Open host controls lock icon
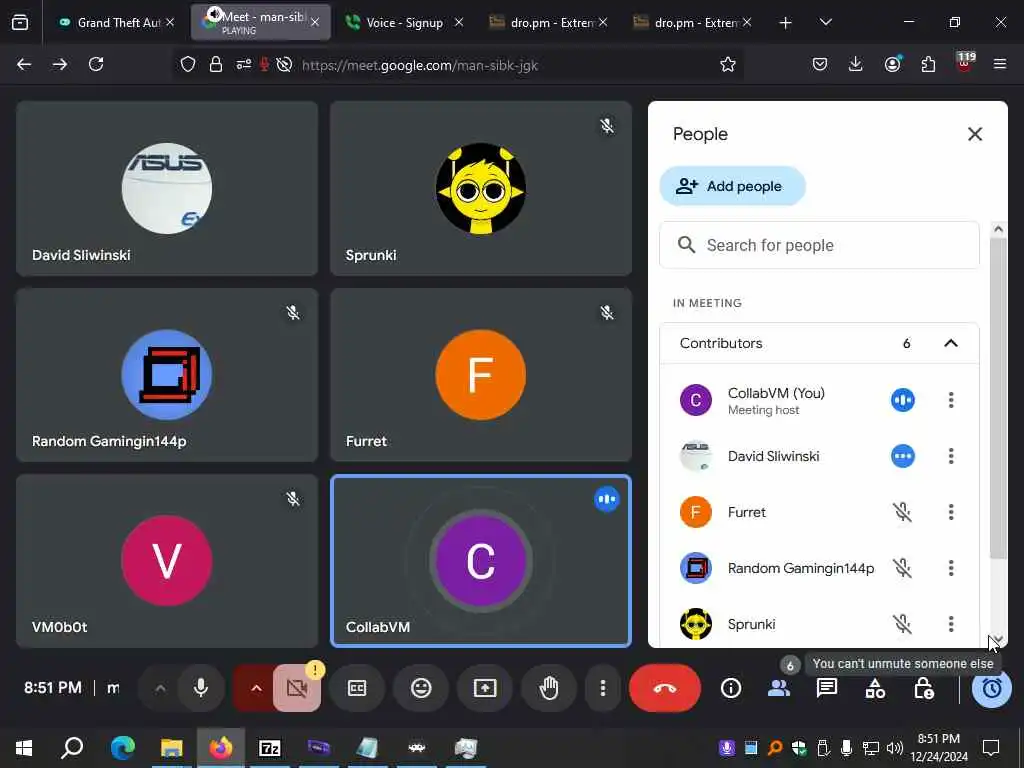This screenshot has width=1024, height=768. pyautogui.click(x=923, y=688)
